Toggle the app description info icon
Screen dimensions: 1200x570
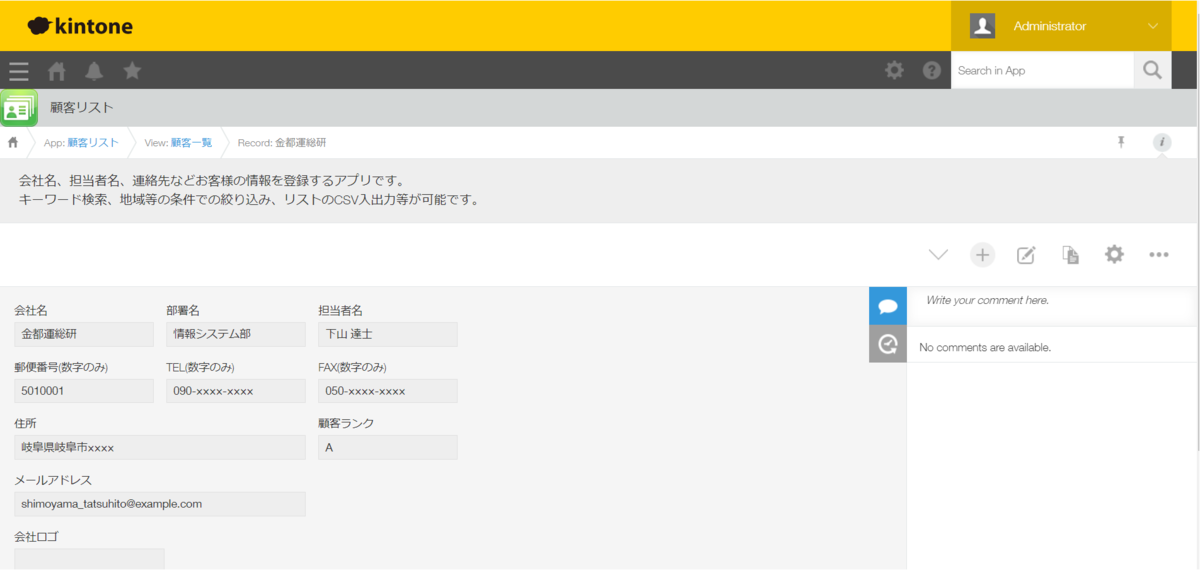coord(1161,143)
